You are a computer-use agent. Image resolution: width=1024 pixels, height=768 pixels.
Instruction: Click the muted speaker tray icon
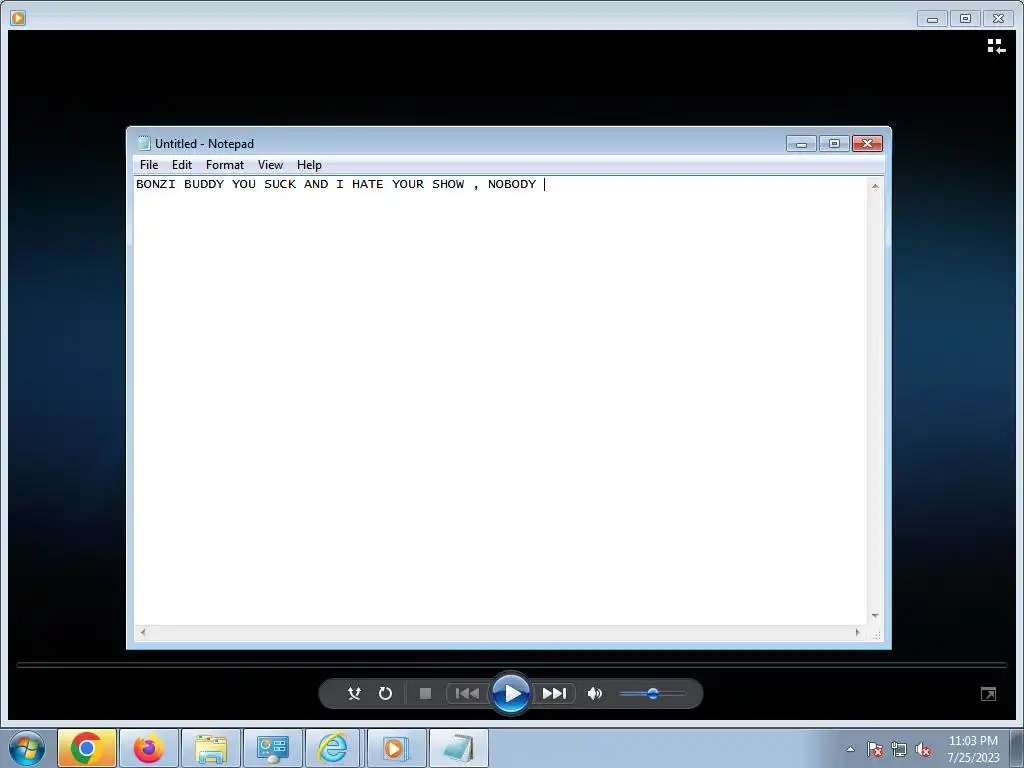click(x=923, y=750)
